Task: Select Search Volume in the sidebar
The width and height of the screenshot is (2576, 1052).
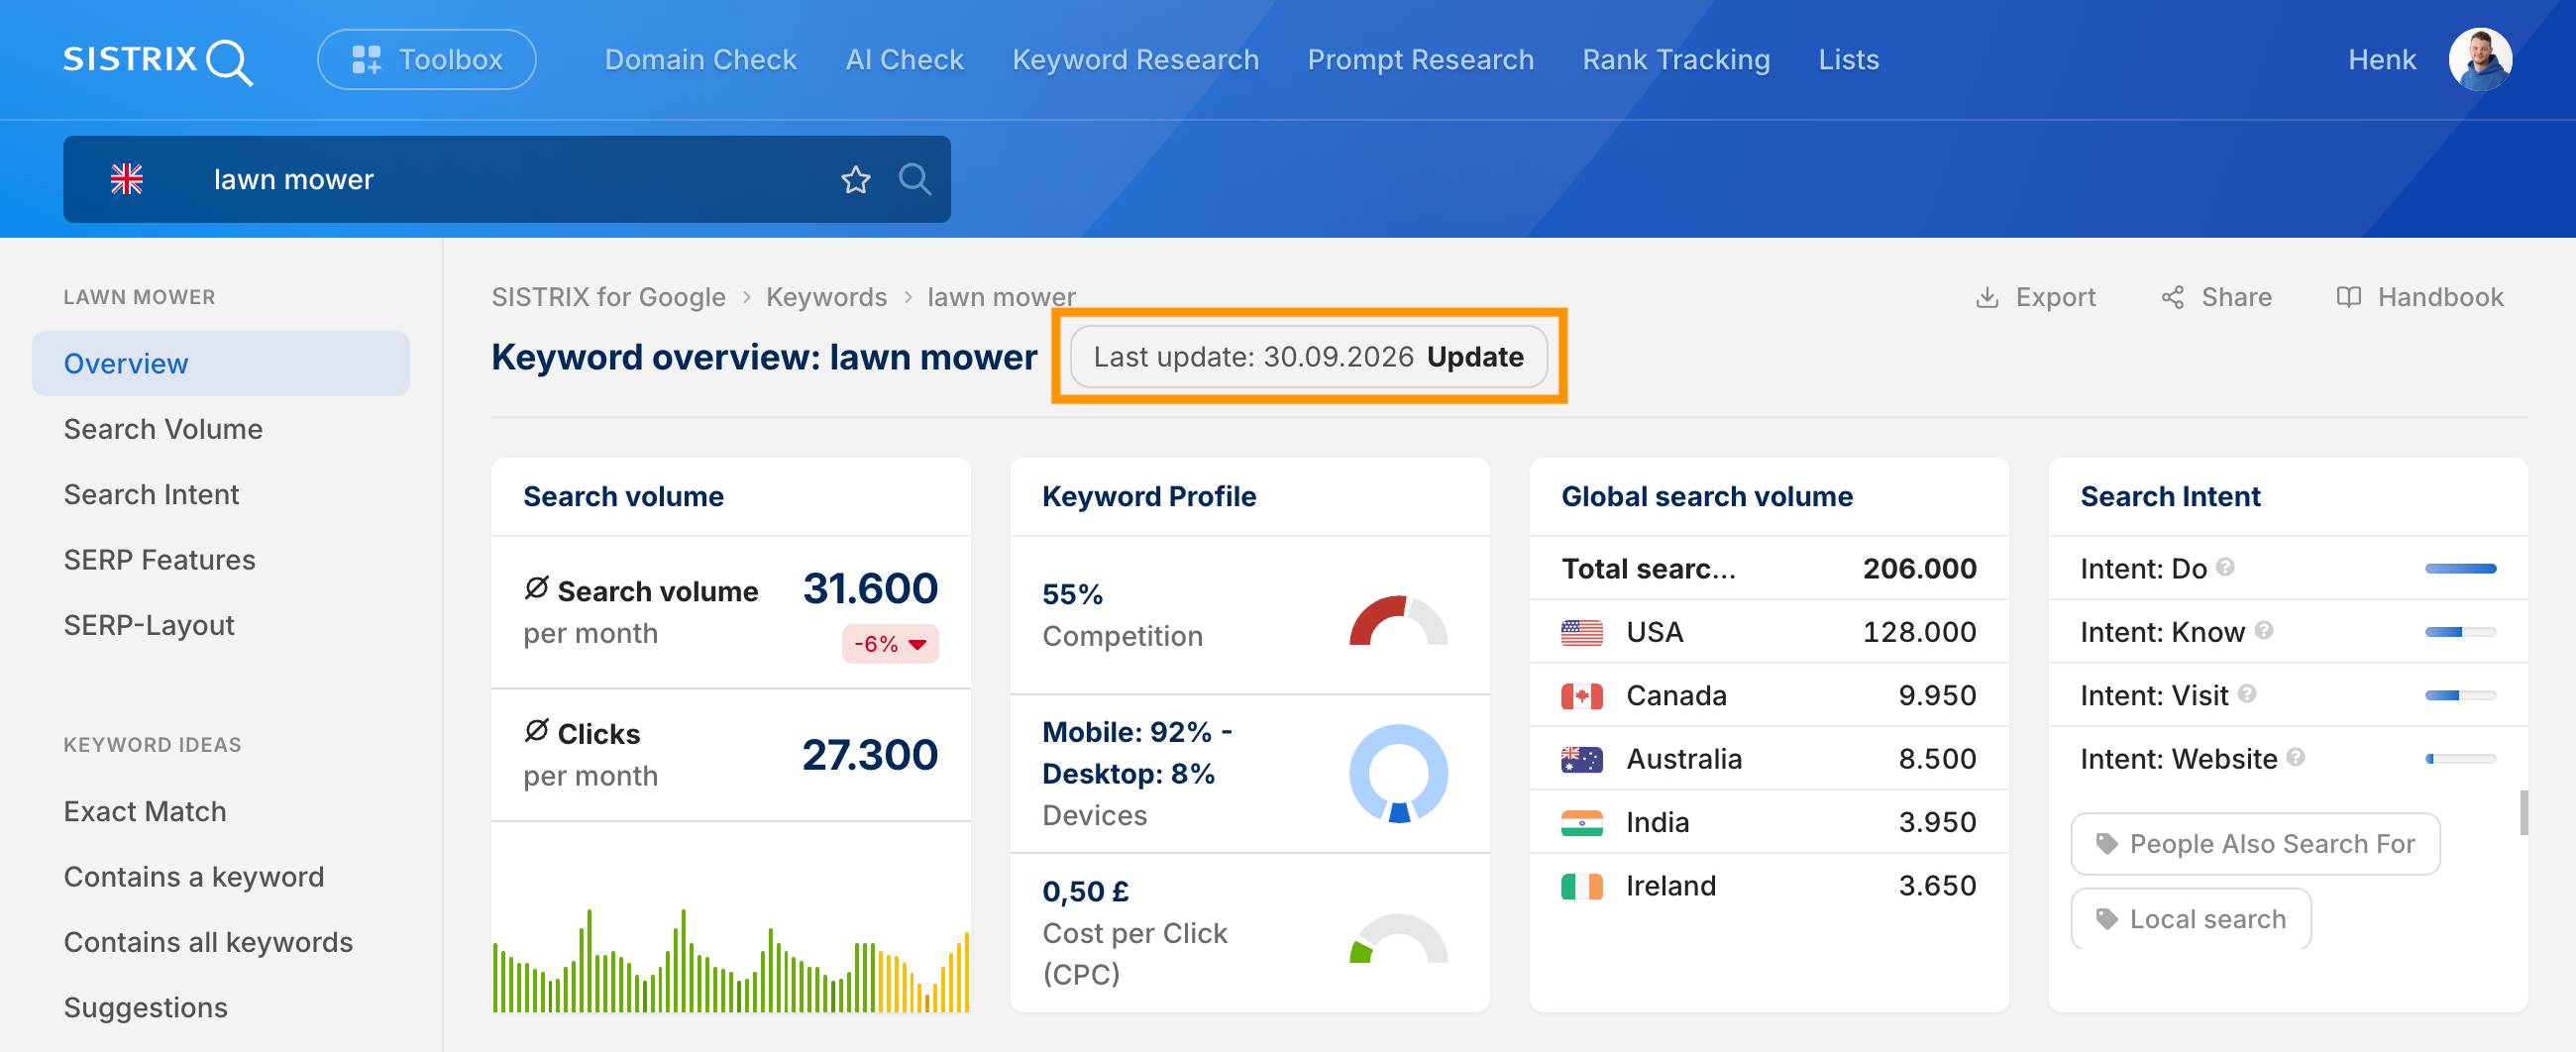Action: pos(163,429)
